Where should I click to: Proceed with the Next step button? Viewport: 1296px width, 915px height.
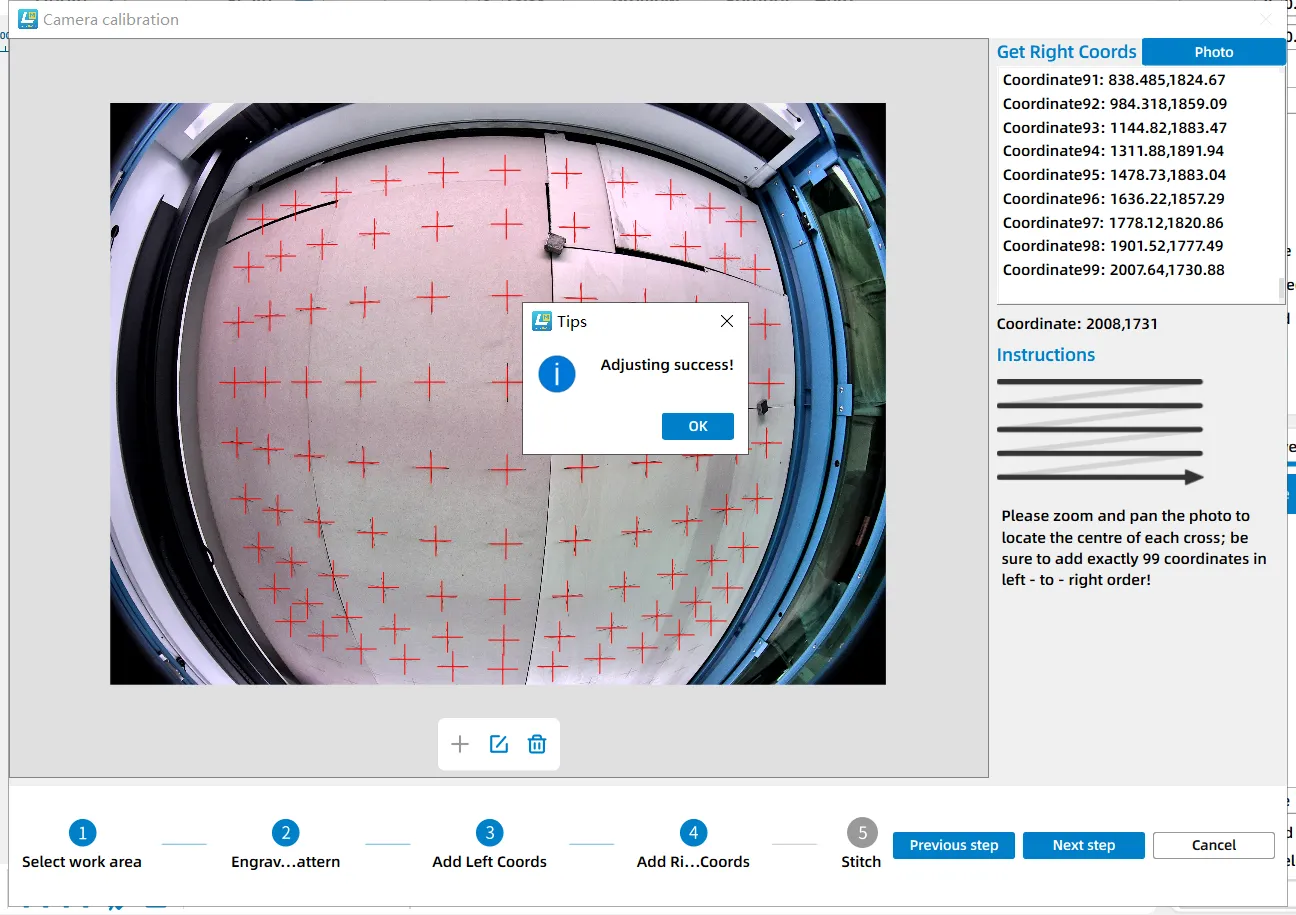(x=1083, y=845)
